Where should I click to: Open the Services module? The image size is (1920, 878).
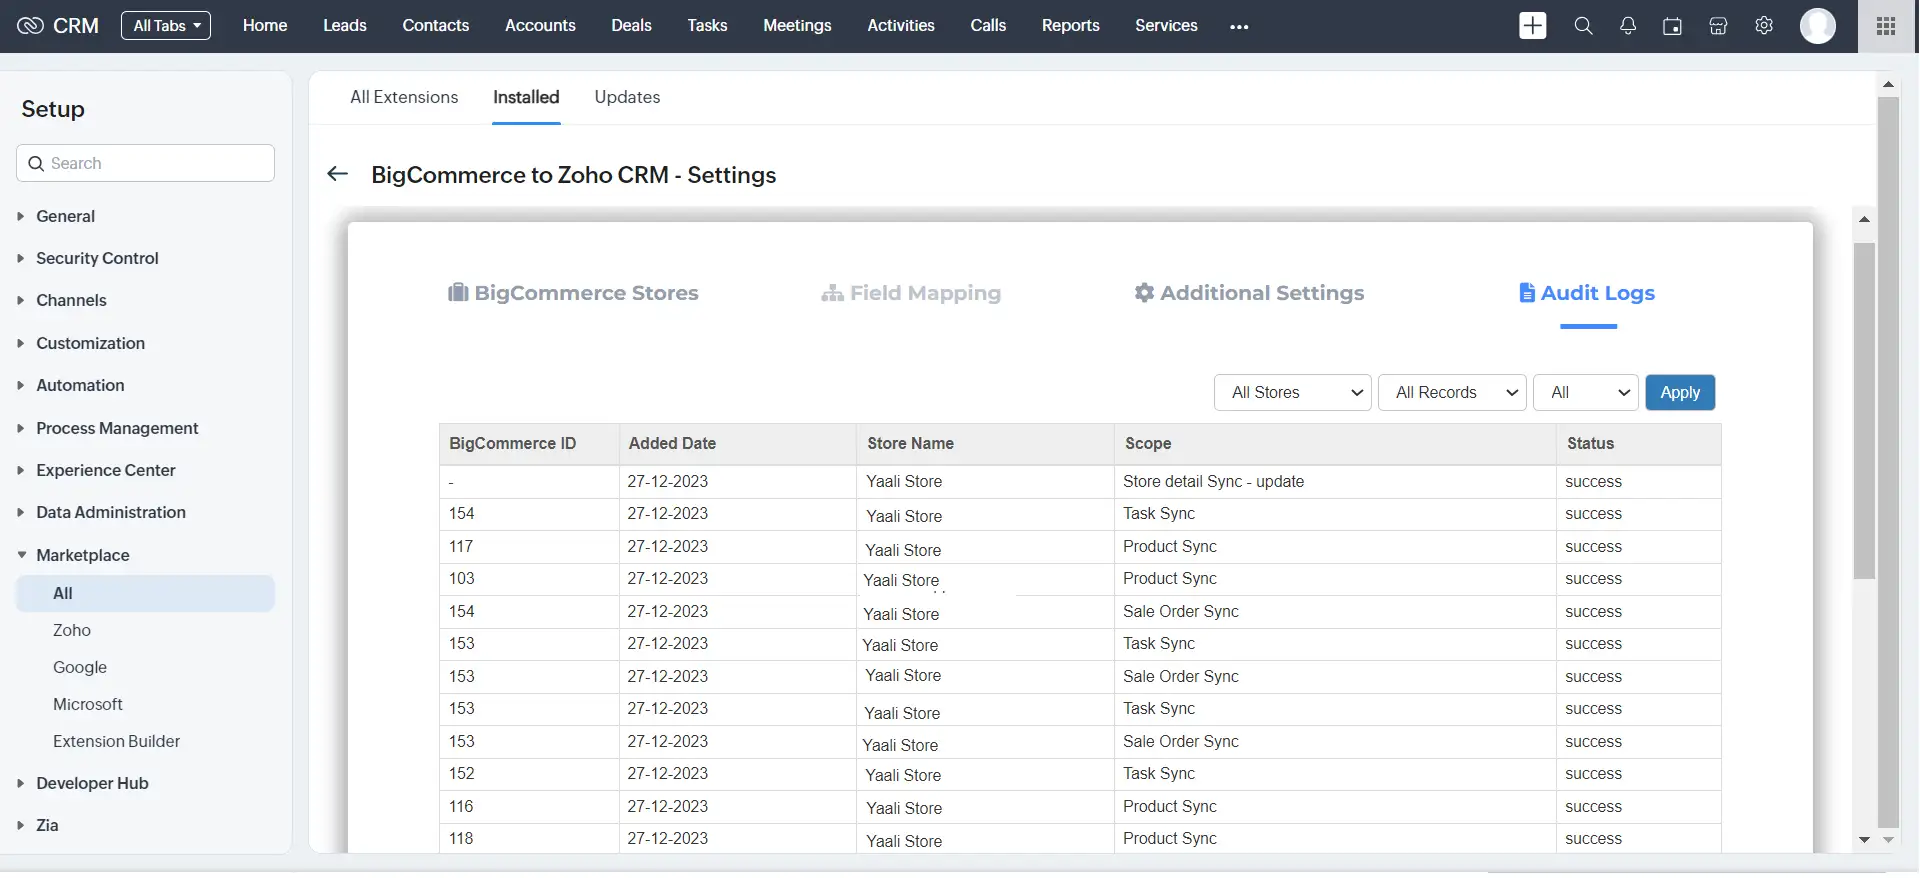(x=1166, y=26)
